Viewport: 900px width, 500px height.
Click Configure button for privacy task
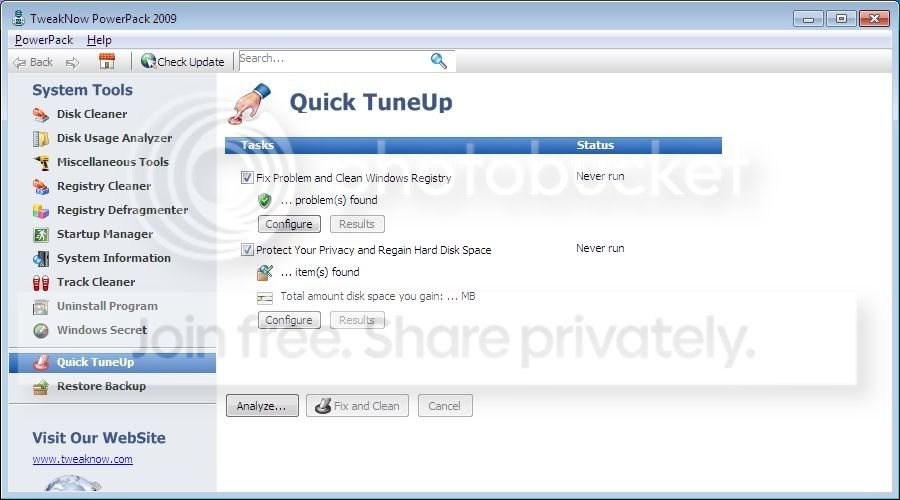tap(289, 320)
